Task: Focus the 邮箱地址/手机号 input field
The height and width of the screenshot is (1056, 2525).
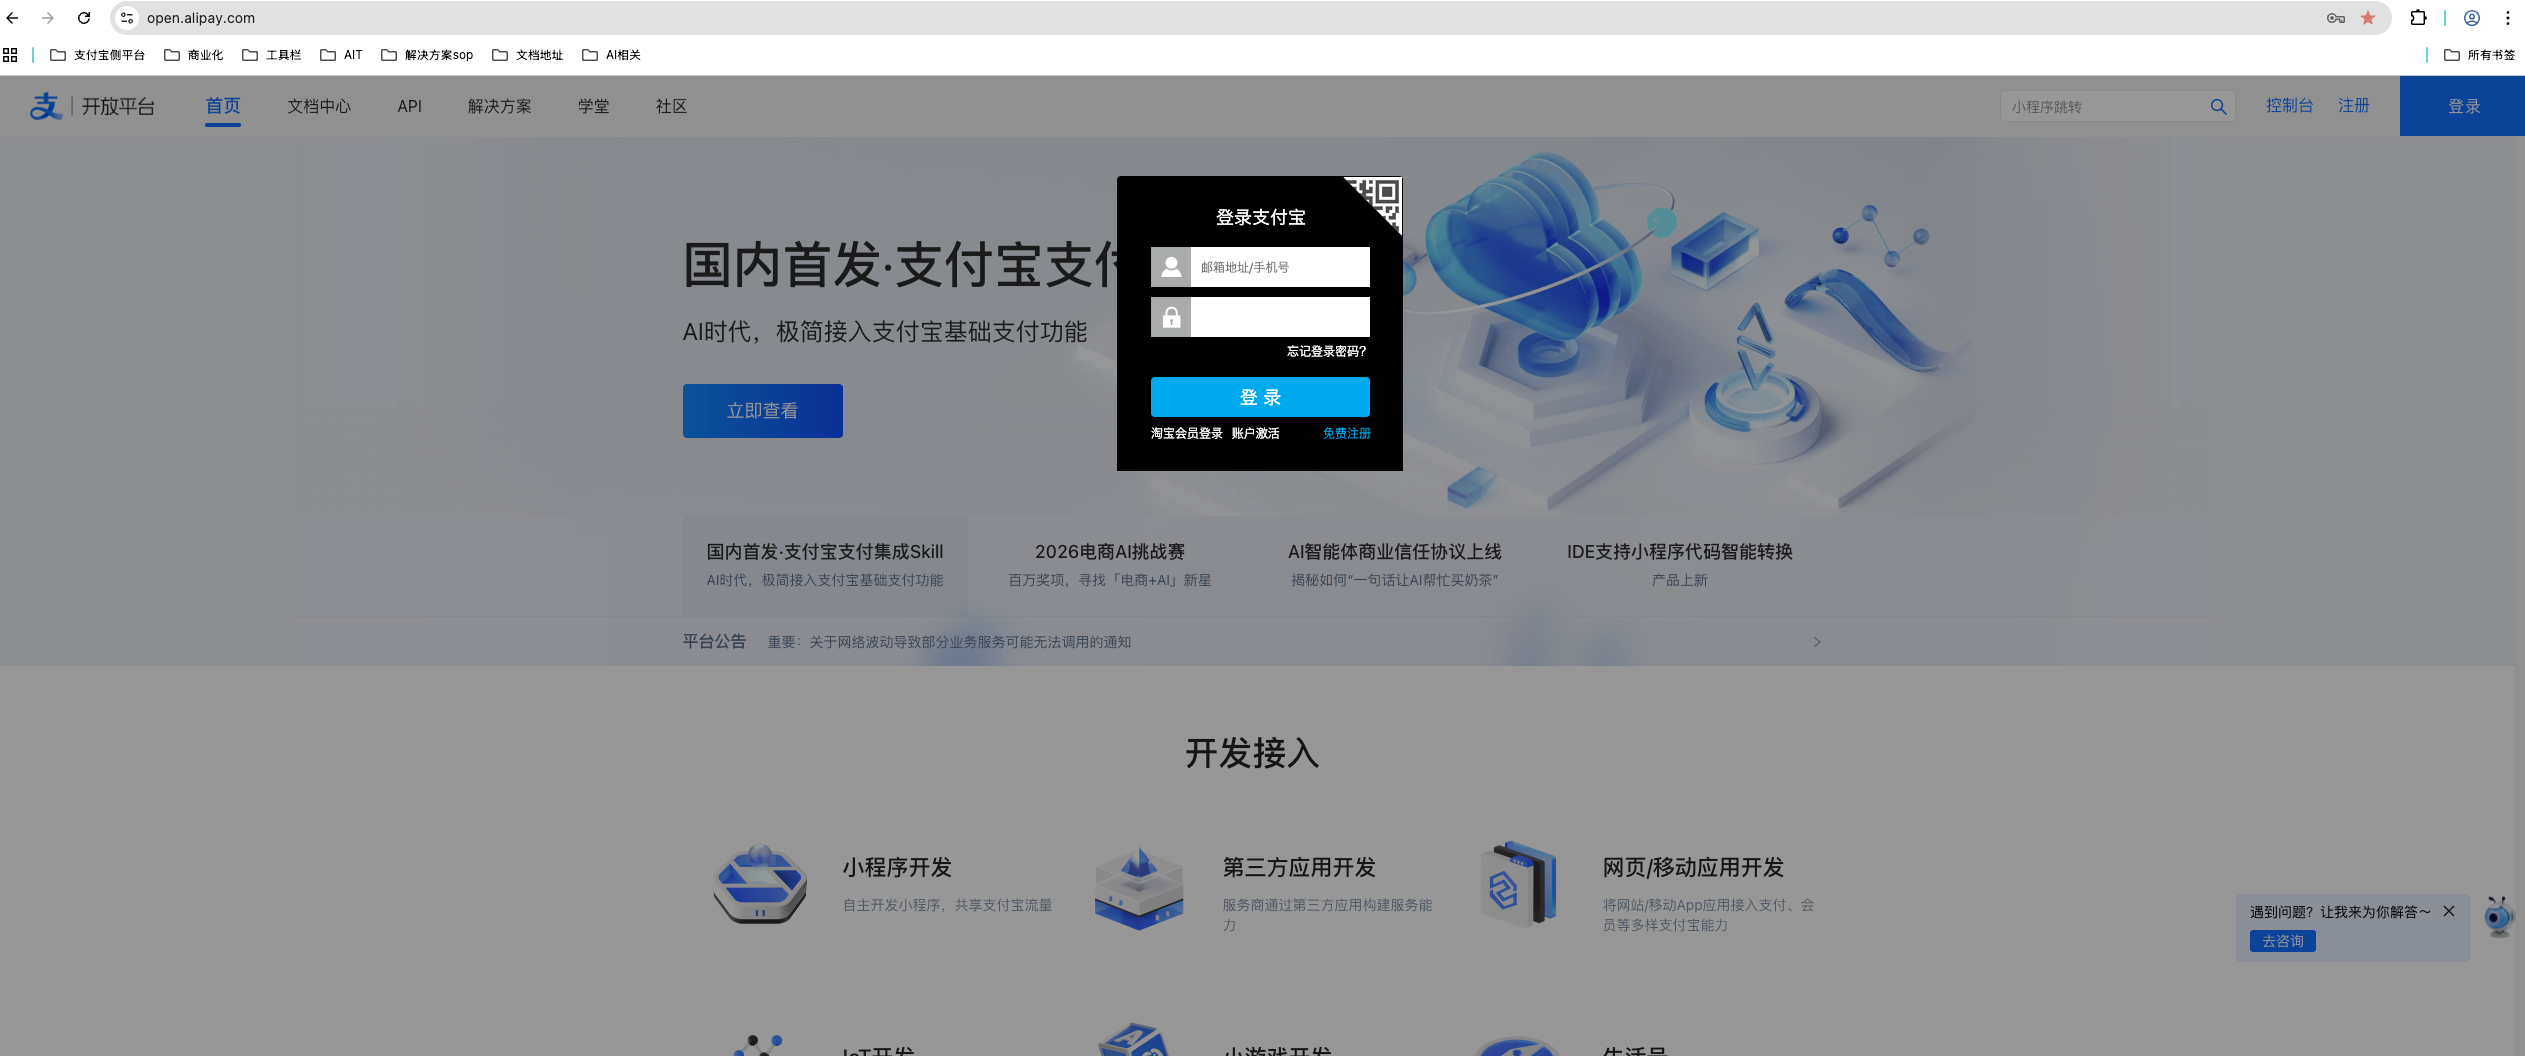Action: pyautogui.click(x=1279, y=267)
